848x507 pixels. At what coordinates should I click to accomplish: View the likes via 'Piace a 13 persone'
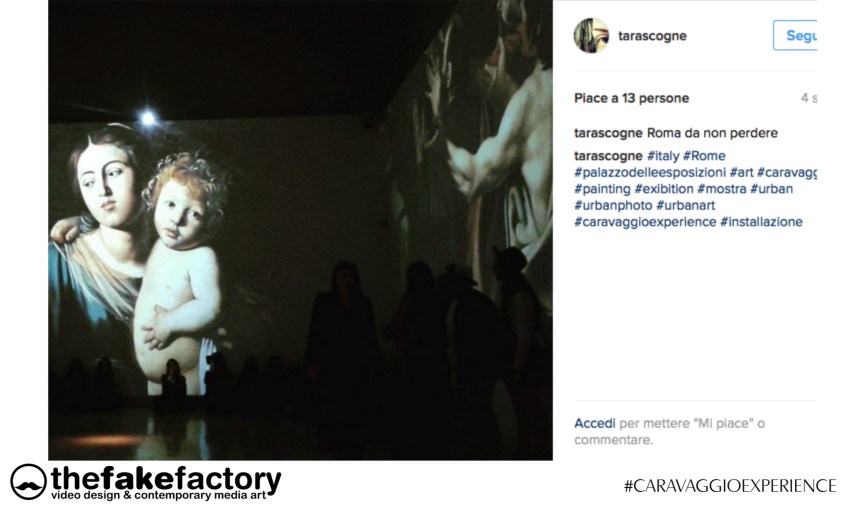coord(632,98)
